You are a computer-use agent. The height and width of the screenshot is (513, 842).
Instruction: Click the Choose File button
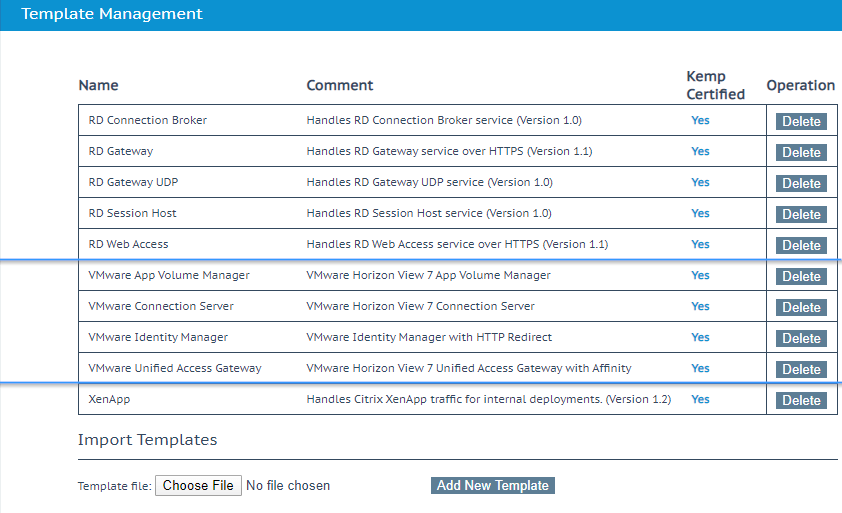click(198, 486)
